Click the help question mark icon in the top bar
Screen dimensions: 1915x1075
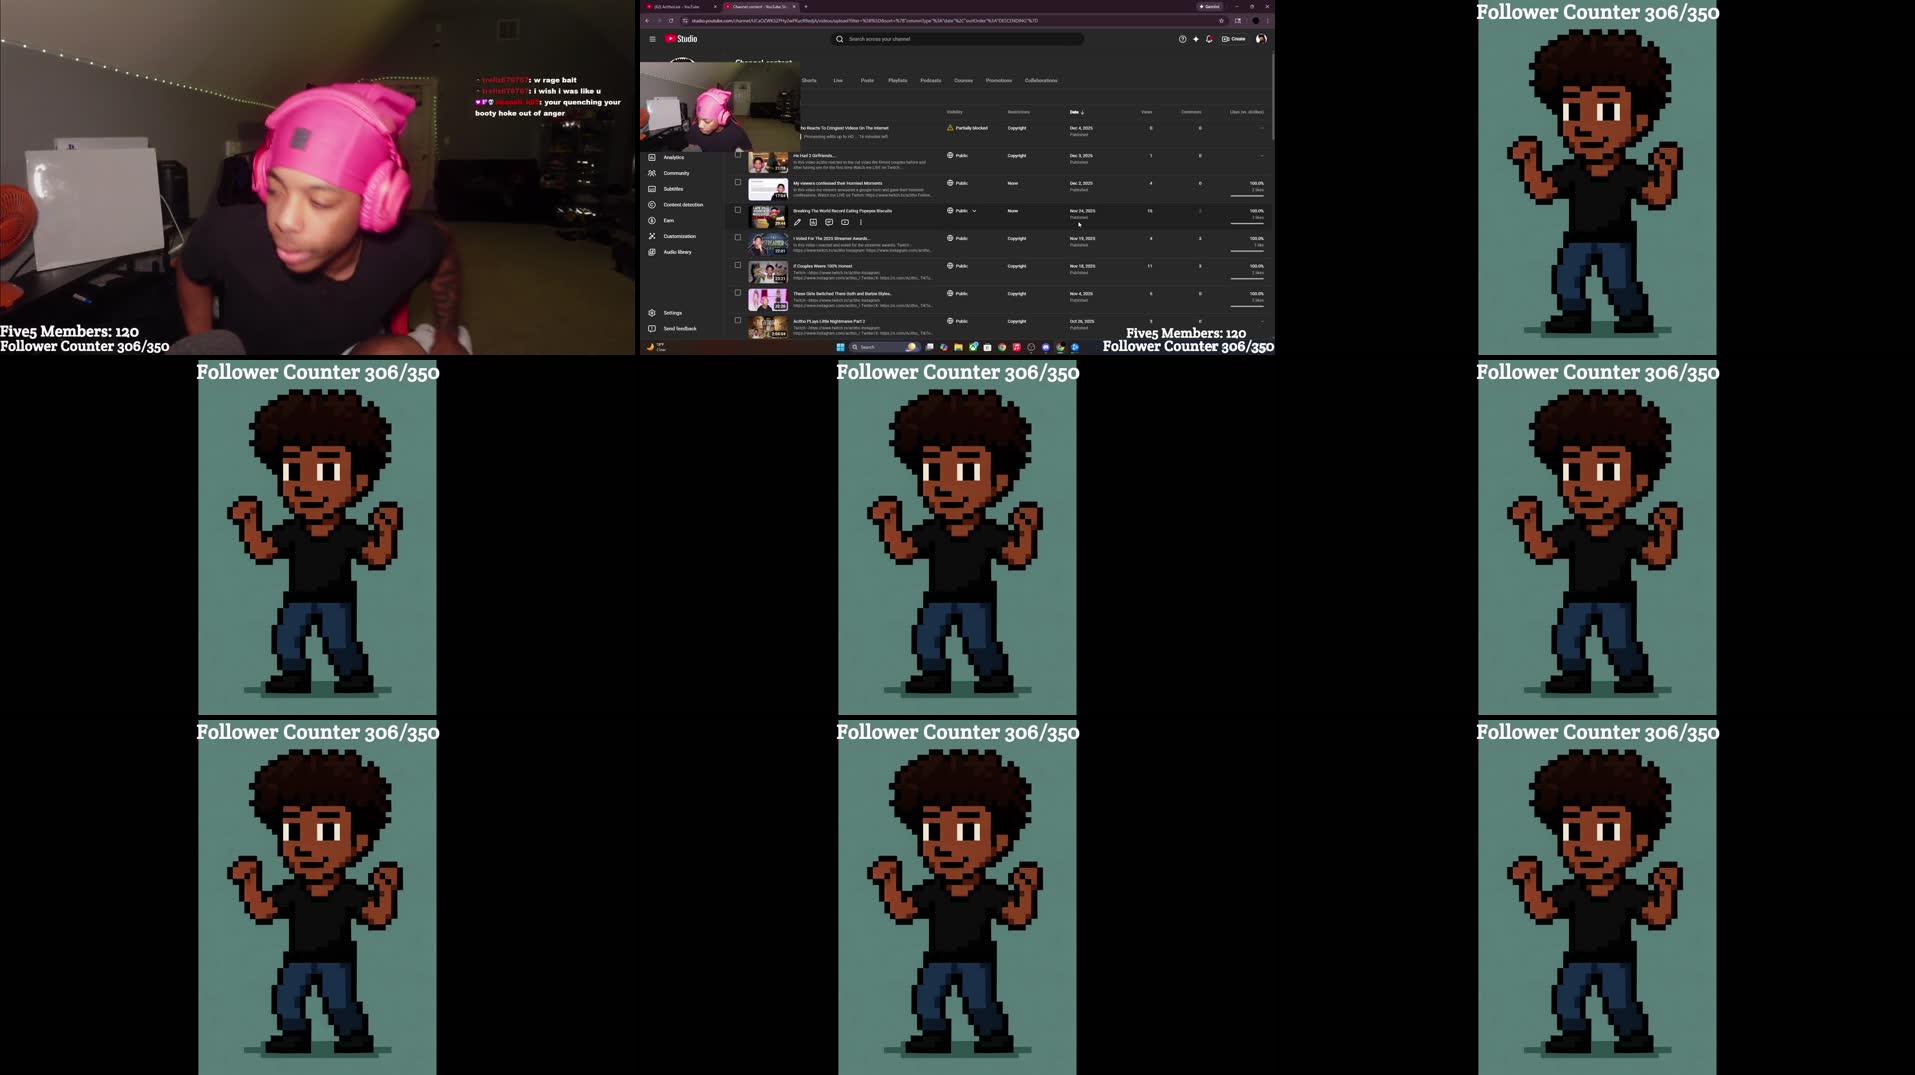tap(1182, 39)
